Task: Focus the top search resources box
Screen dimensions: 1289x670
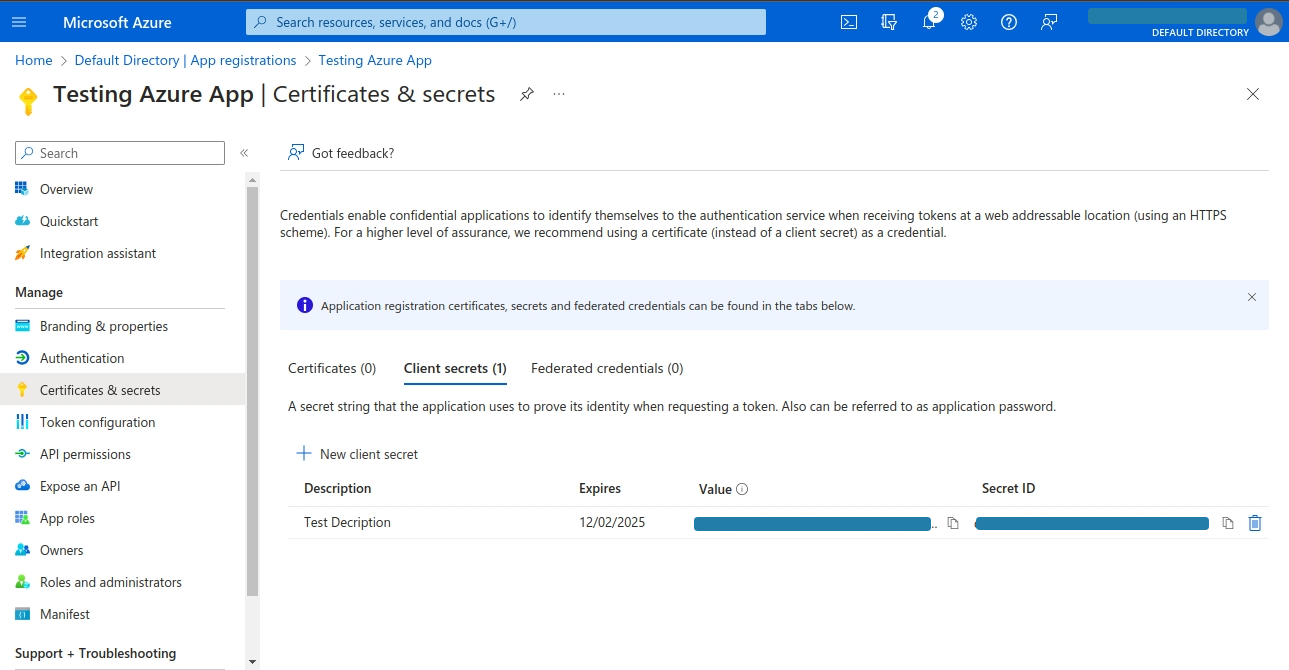Action: pyautogui.click(x=506, y=22)
